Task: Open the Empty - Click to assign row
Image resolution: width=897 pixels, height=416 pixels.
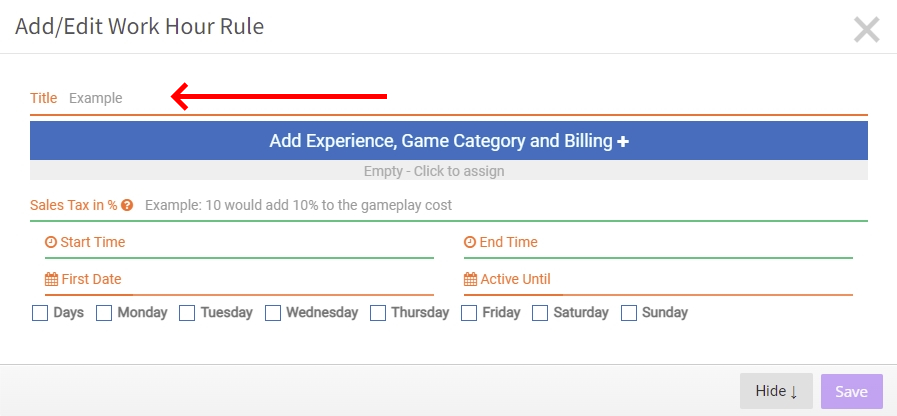Action: pos(448,171)
